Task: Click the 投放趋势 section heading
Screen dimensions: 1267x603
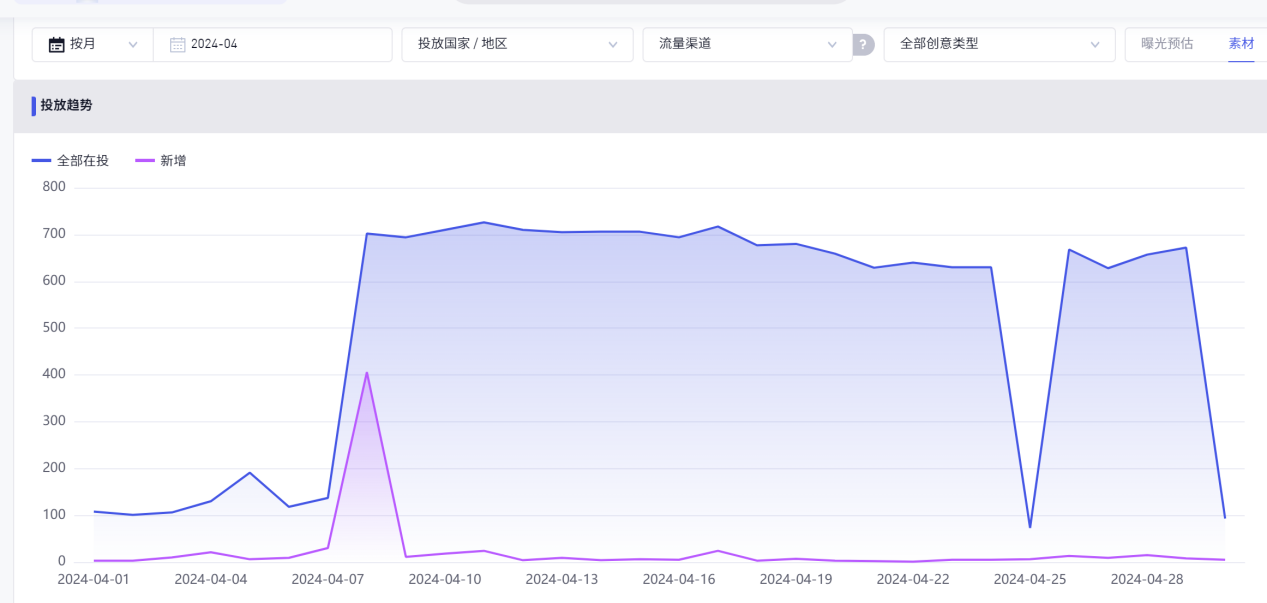Action: [x=66, y=105]
